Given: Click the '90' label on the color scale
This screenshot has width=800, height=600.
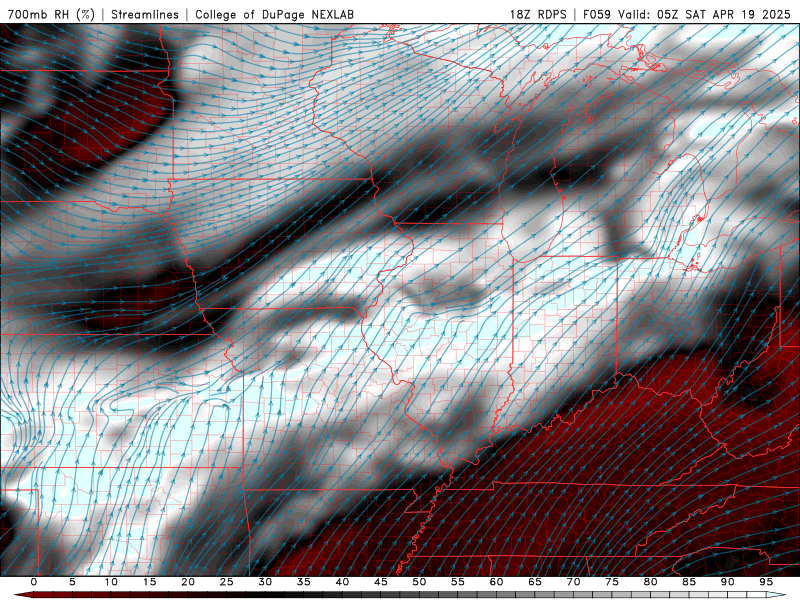Looking at the screenshot, I should point(727,582).
